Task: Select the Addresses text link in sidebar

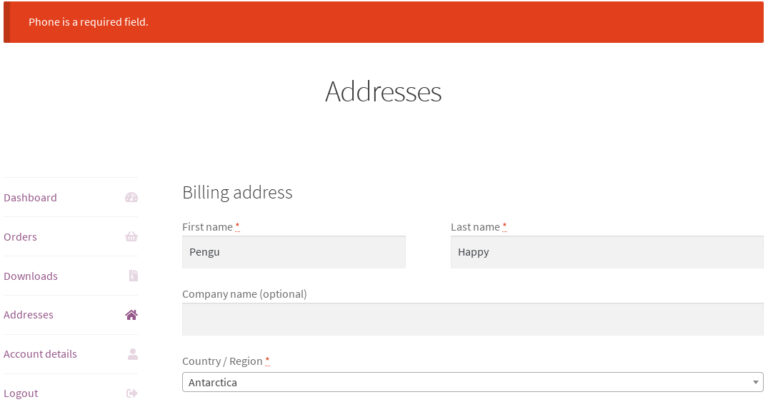Action: (x=29, y=315)
